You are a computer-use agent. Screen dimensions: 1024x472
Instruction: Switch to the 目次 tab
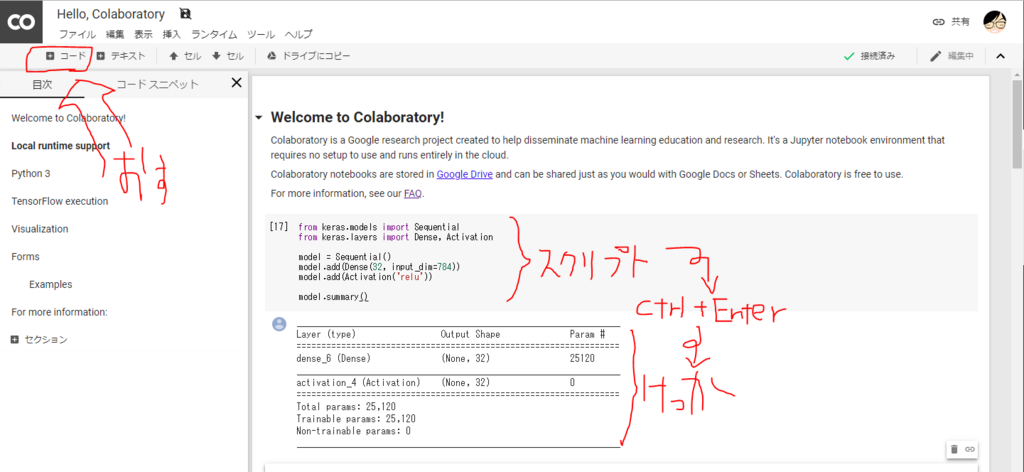[42, 84]
